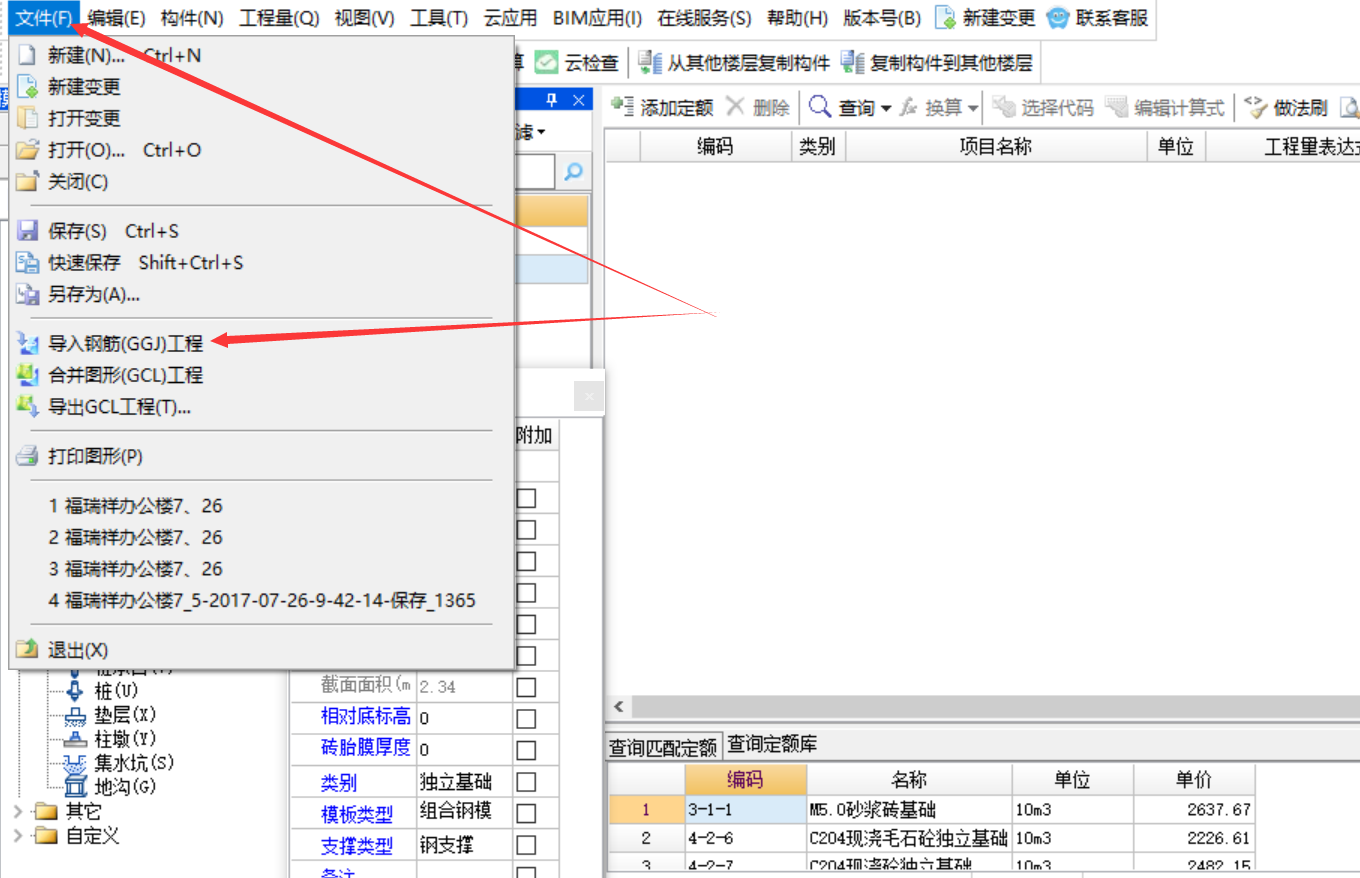
Task: Select 柱墩(Y) in the component tree
Action: pos(125,739)
